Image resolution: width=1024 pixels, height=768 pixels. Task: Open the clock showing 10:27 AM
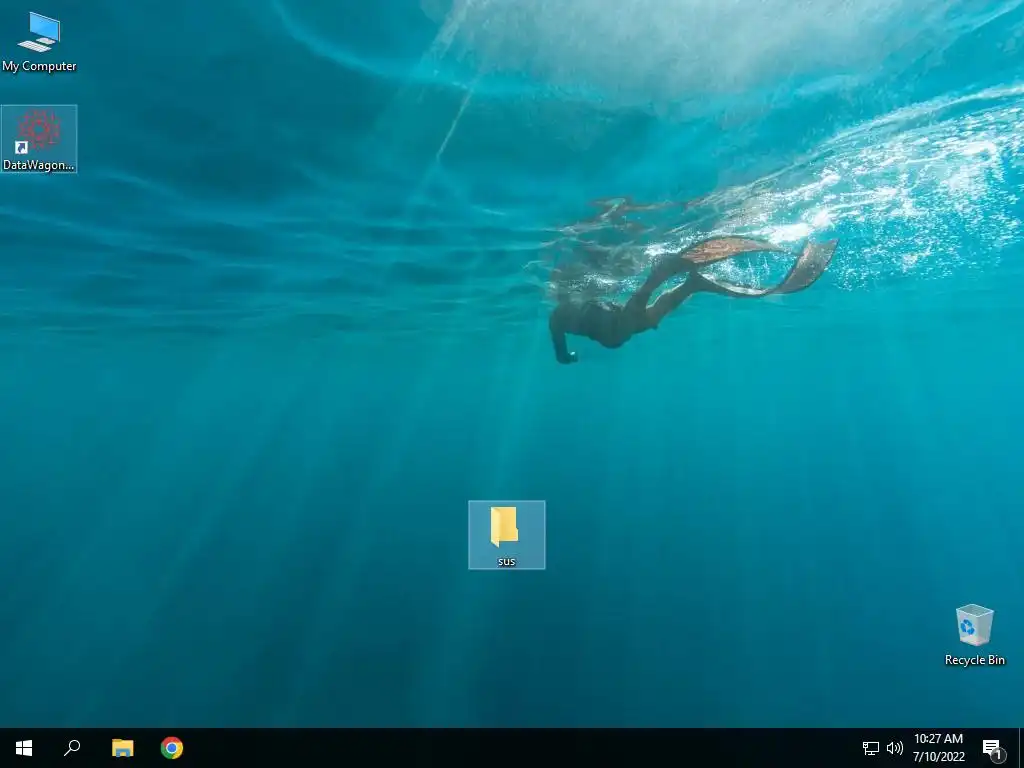[x=938, y=748]
